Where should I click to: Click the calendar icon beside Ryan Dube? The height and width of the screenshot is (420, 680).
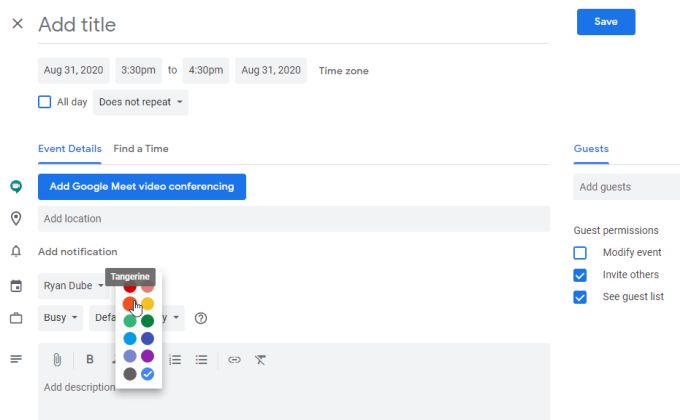tap(16, 286)
